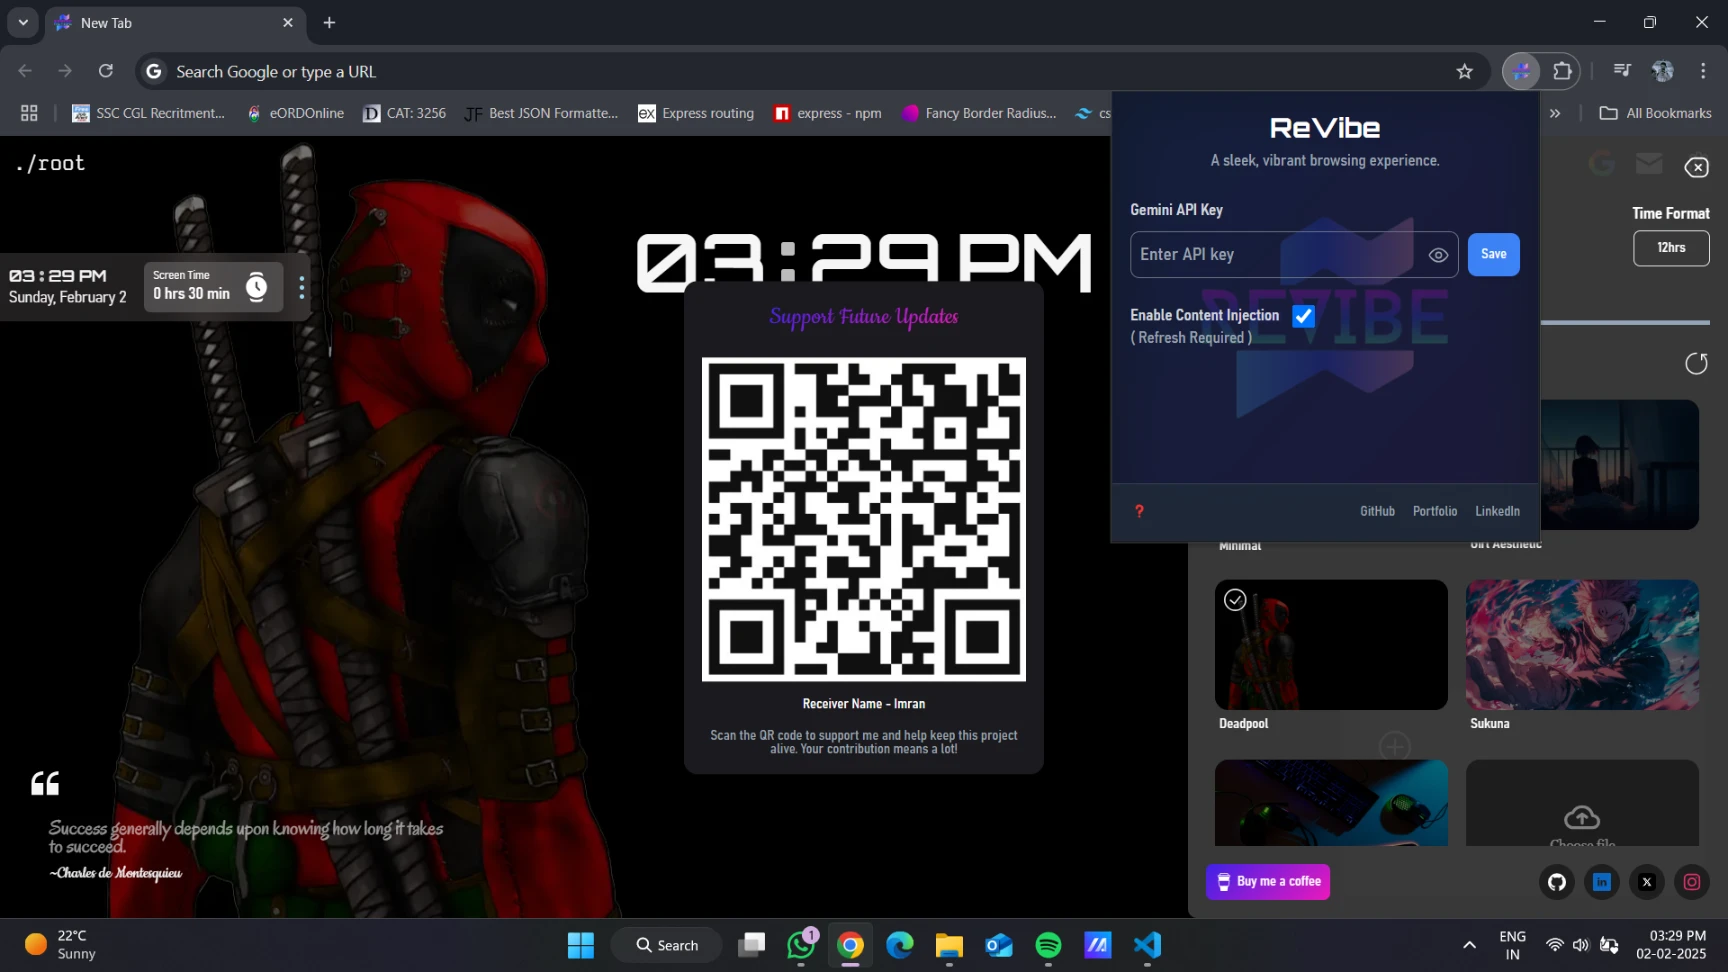Image resolution: width=1728 pixels, height=972 pixels.
Task: Toggle Enable Content Injection checkbox
Action: [1303, 316]
